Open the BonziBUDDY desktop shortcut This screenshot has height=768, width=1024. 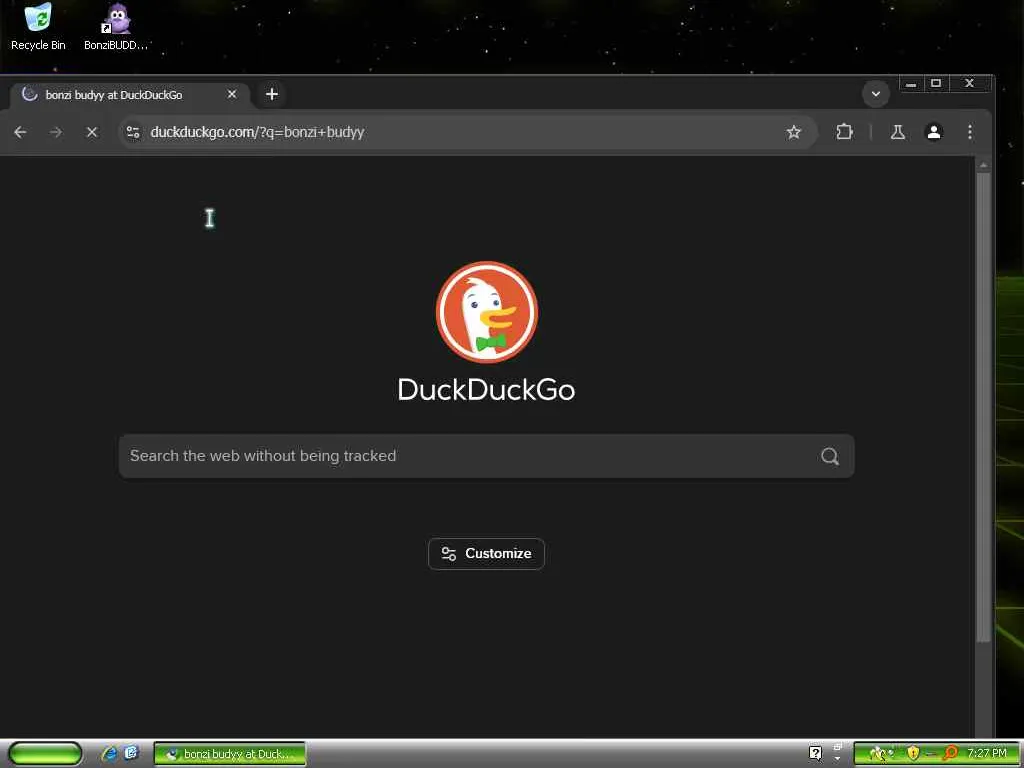point(116,27)
